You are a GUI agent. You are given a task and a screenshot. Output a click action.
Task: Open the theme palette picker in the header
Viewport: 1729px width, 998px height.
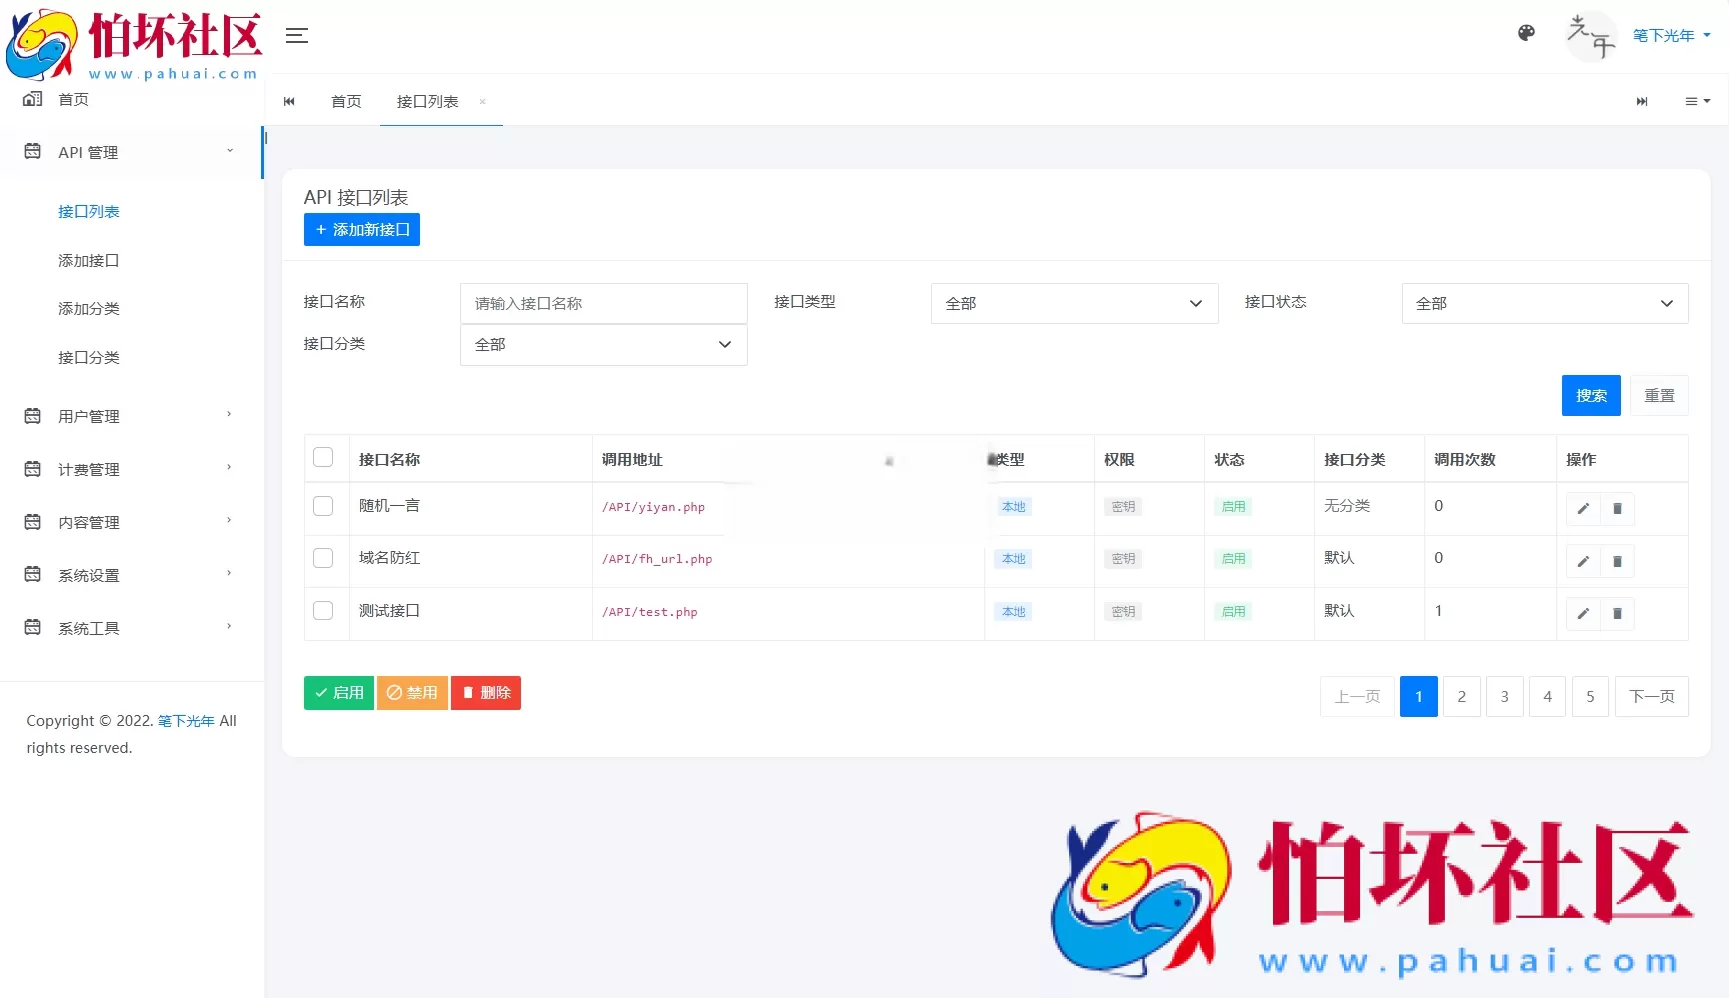[1526, 33]
